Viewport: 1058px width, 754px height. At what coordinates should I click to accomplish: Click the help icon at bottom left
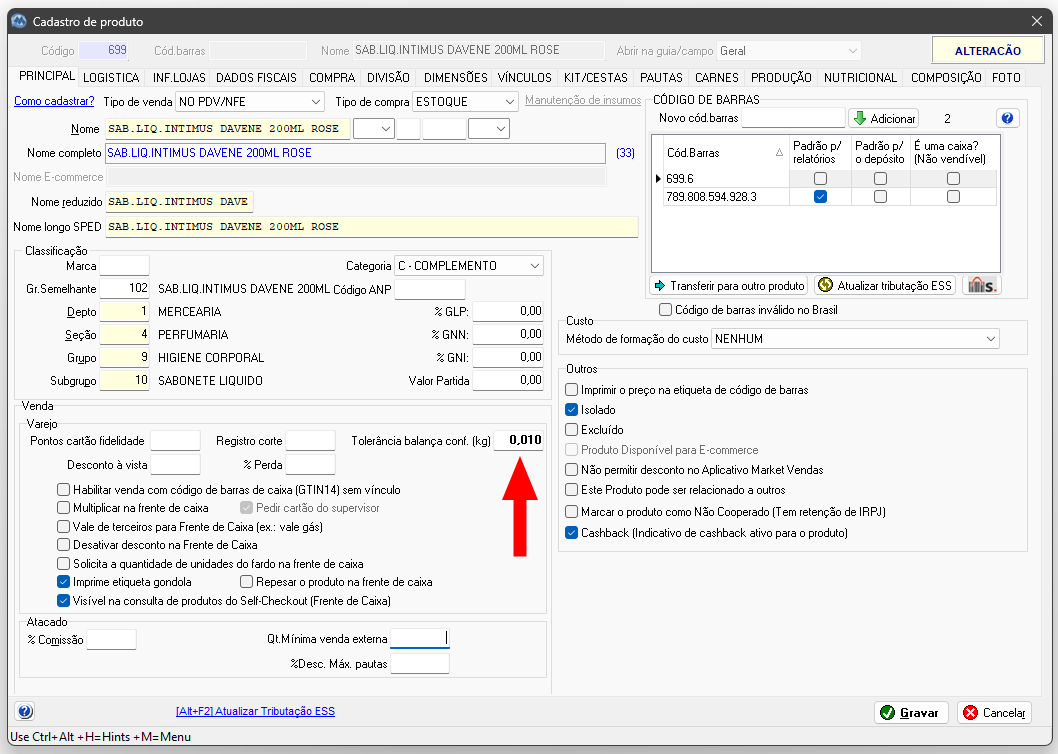pos(25,711)
